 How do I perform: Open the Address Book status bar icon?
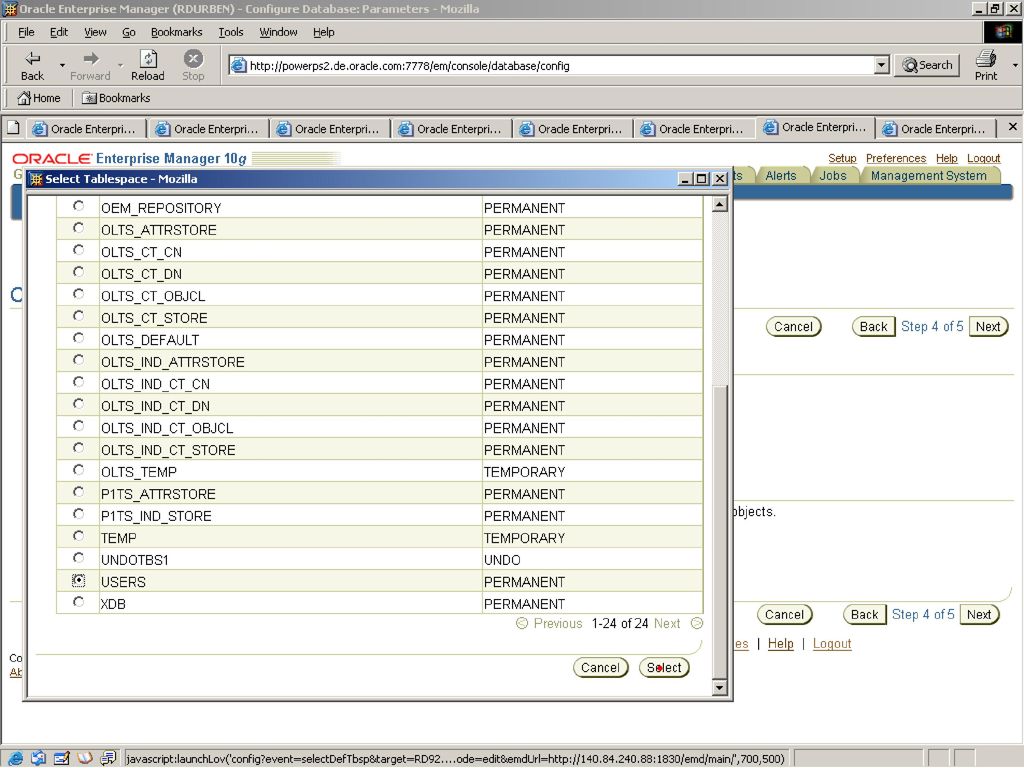point(85,758)
